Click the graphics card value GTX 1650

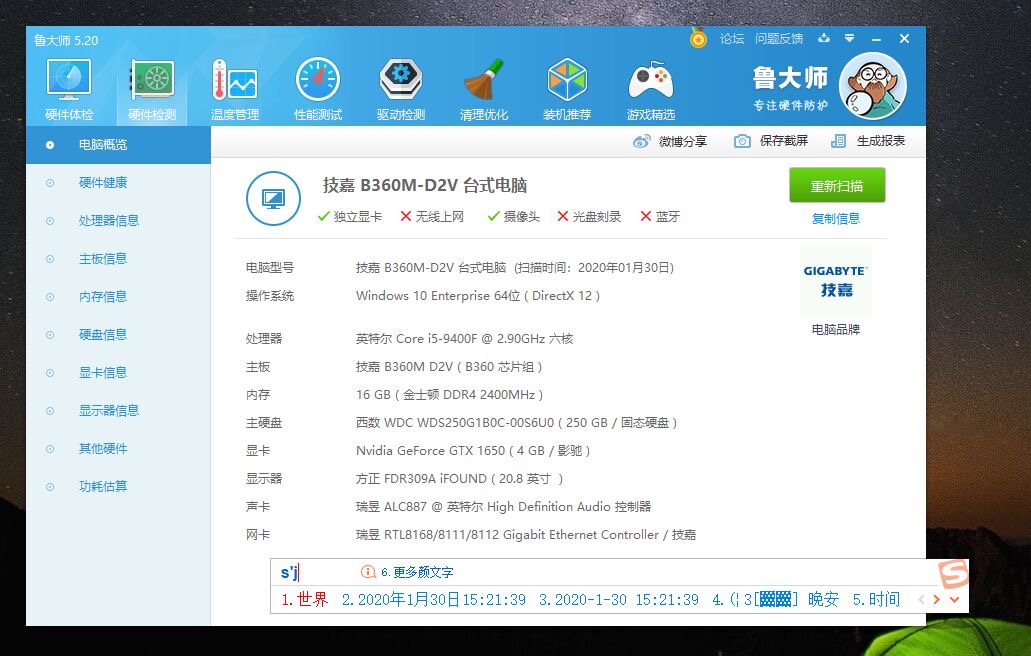tap(473, 450)
